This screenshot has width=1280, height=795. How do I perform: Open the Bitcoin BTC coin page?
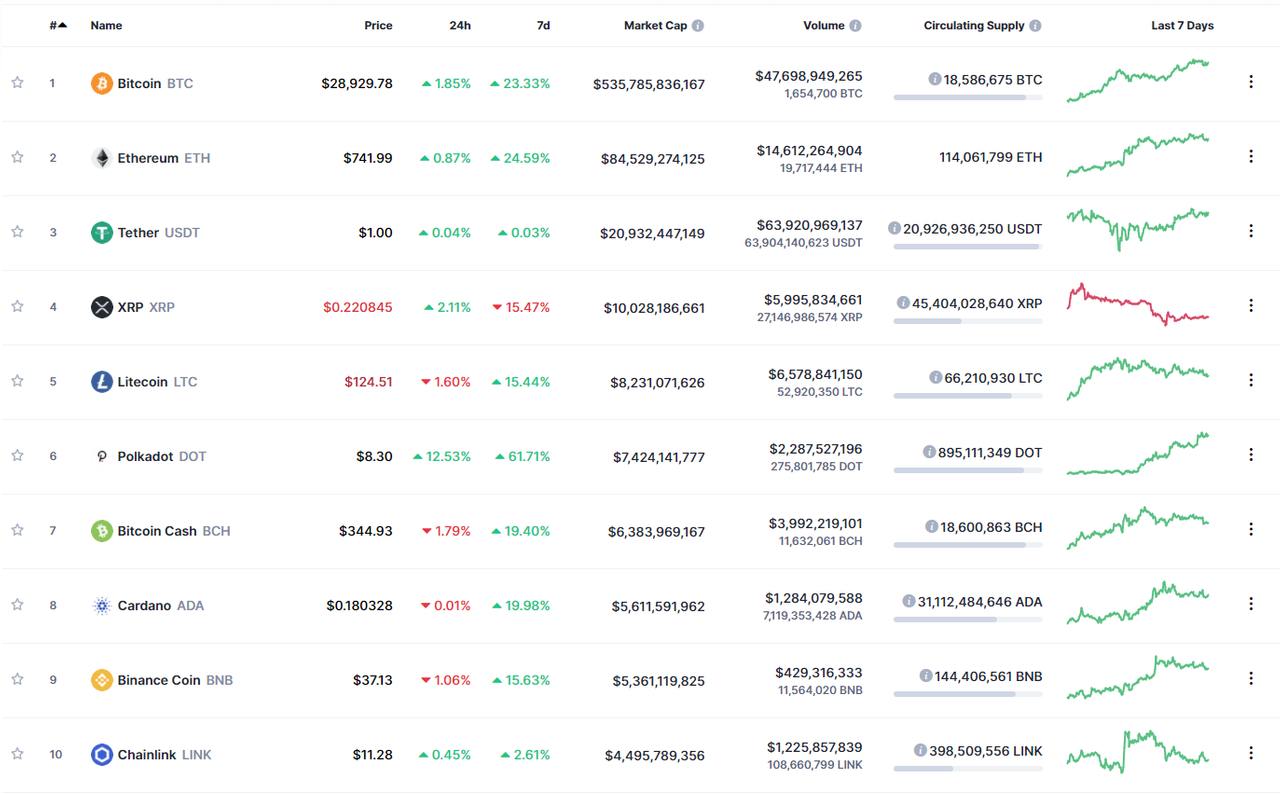tap(155, 83)
